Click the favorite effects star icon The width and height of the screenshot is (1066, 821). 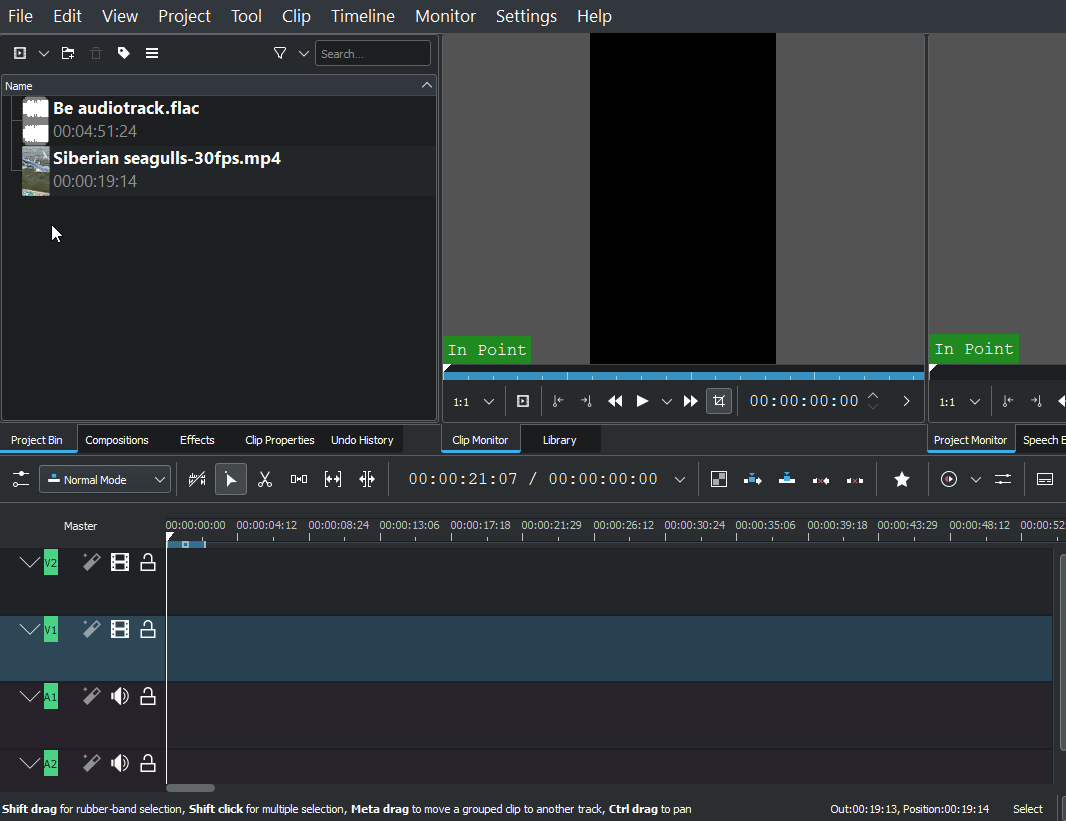tap(902, 480)
